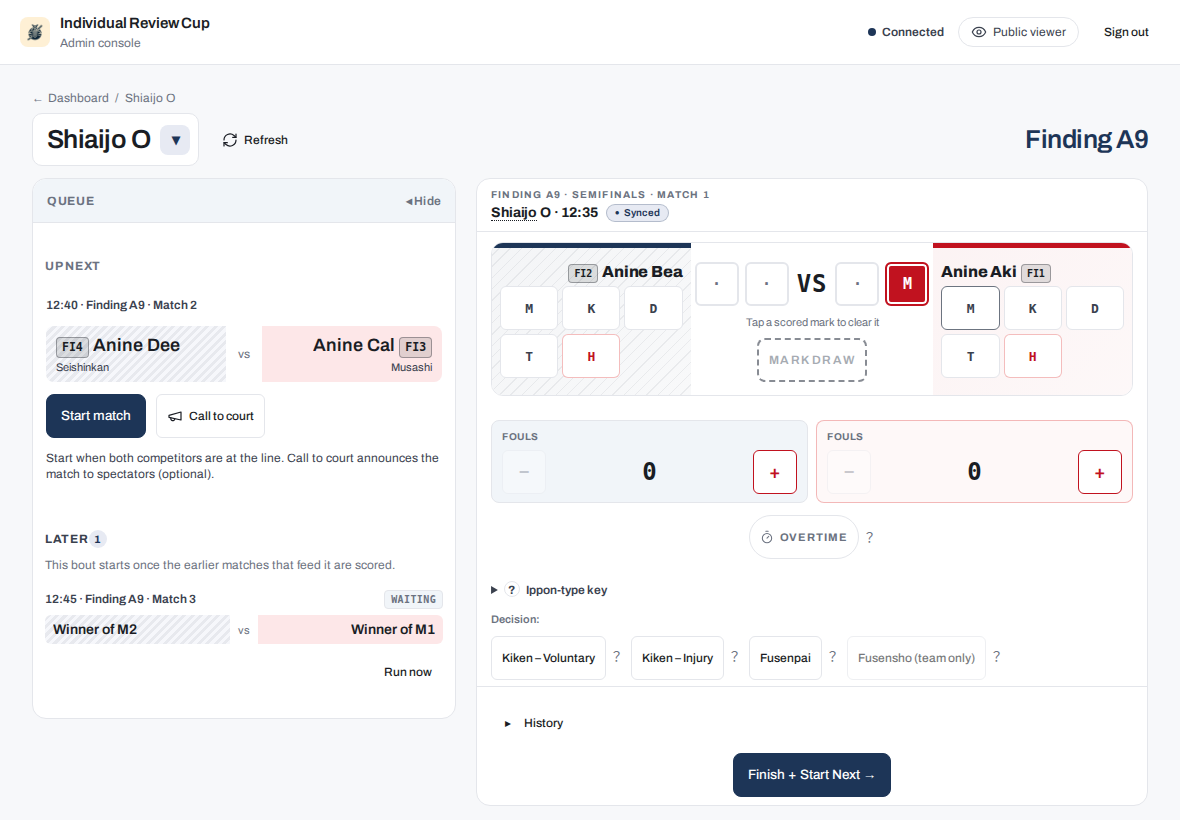Screen dimensions: 1180x820
Task: Select Kiken – Voluntary decision
Action: pyautogui.click(x=549, y=658)
